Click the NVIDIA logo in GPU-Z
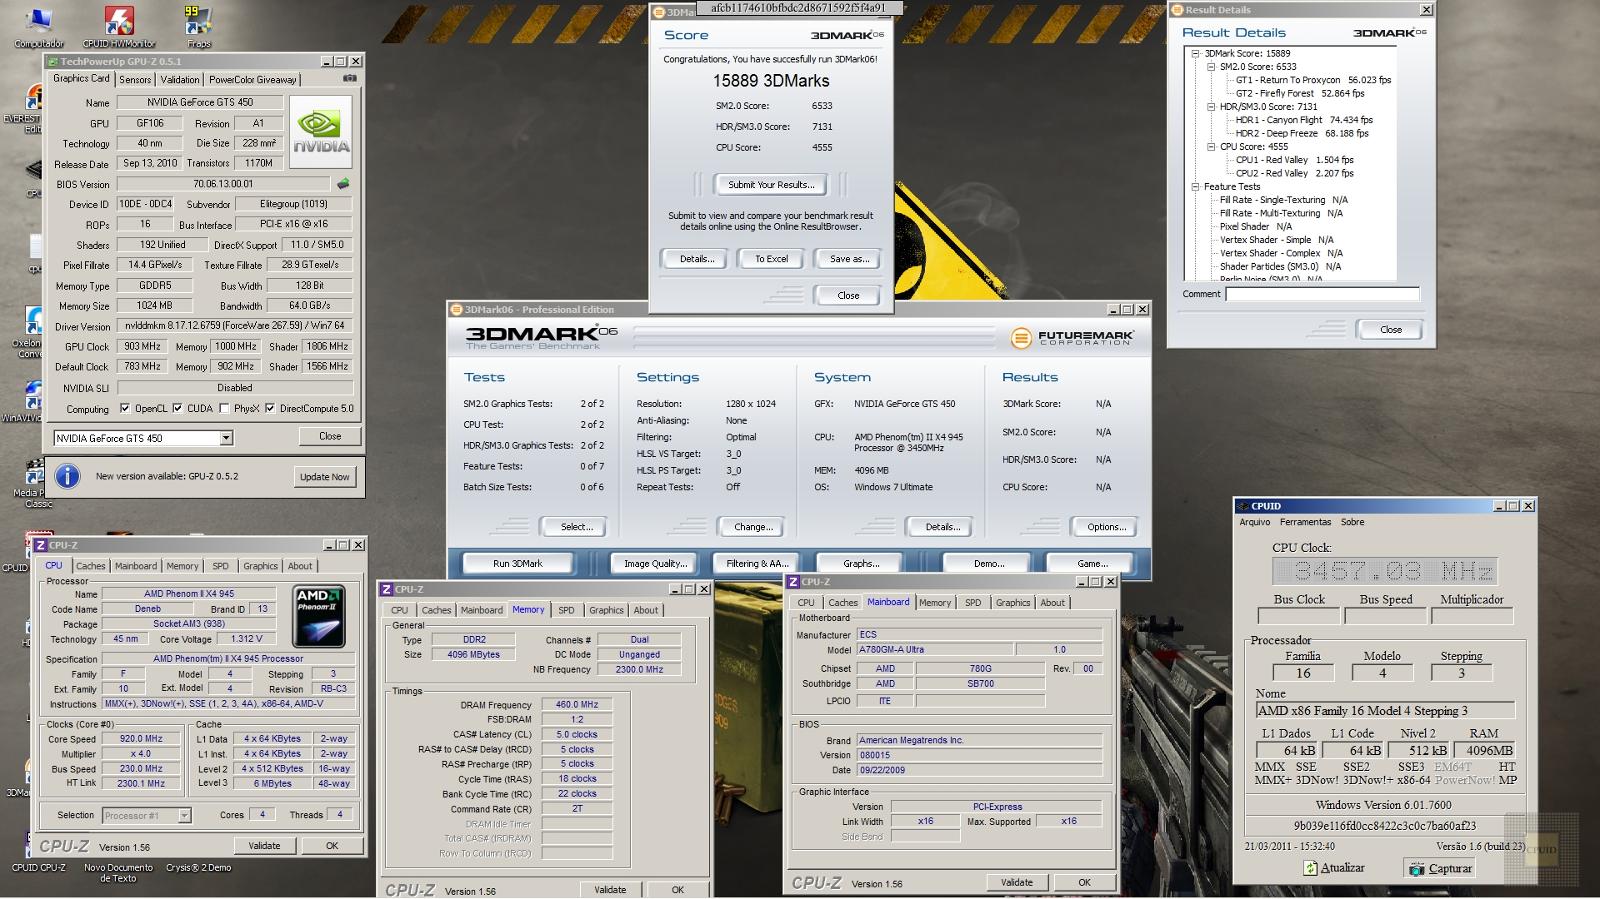This screenshot has width=1600, height=899. pos(320,132)
